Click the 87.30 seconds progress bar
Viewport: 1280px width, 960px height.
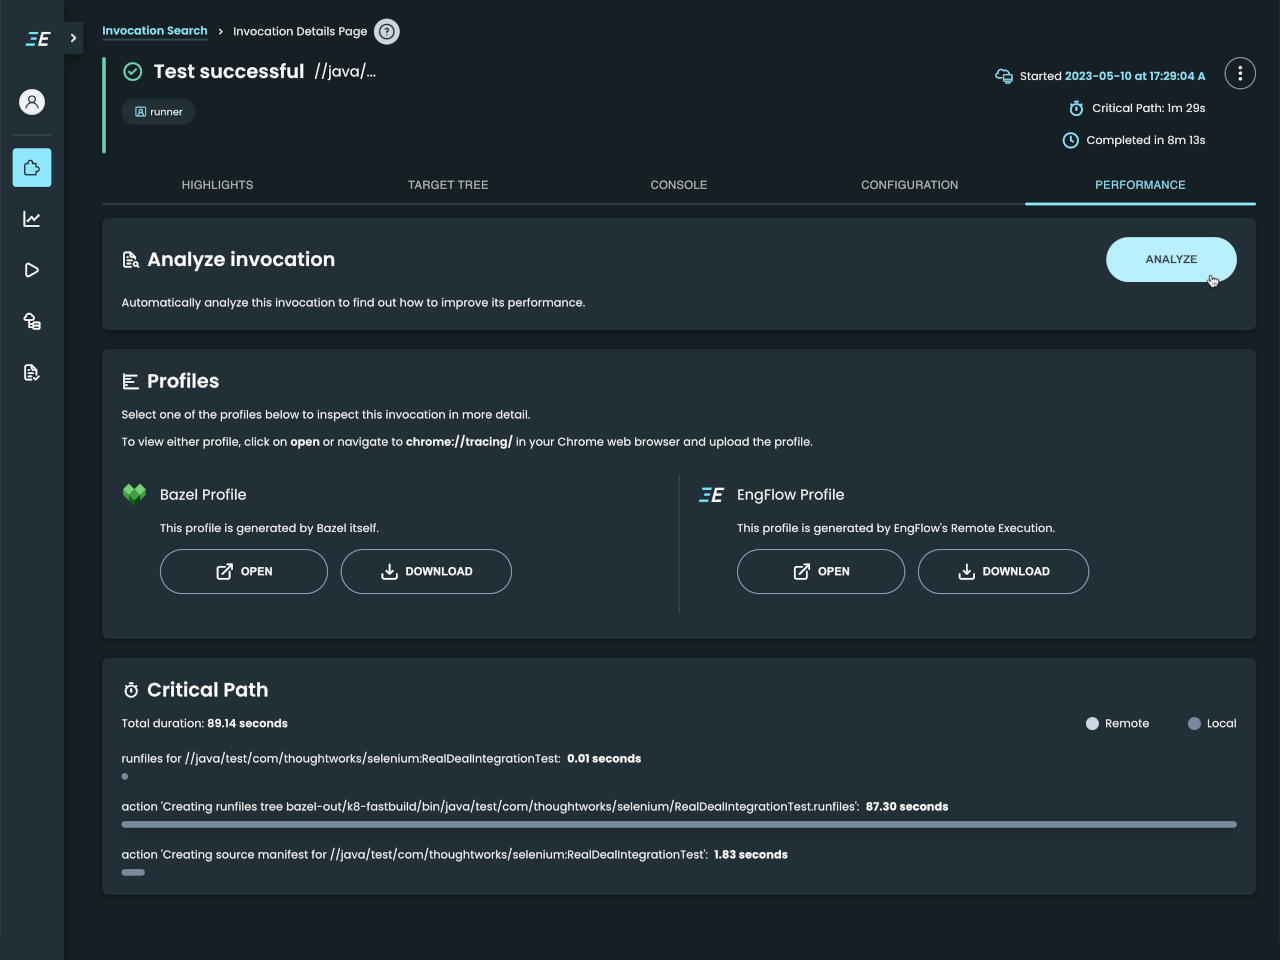pyautogui.click(x=679, y=824)
